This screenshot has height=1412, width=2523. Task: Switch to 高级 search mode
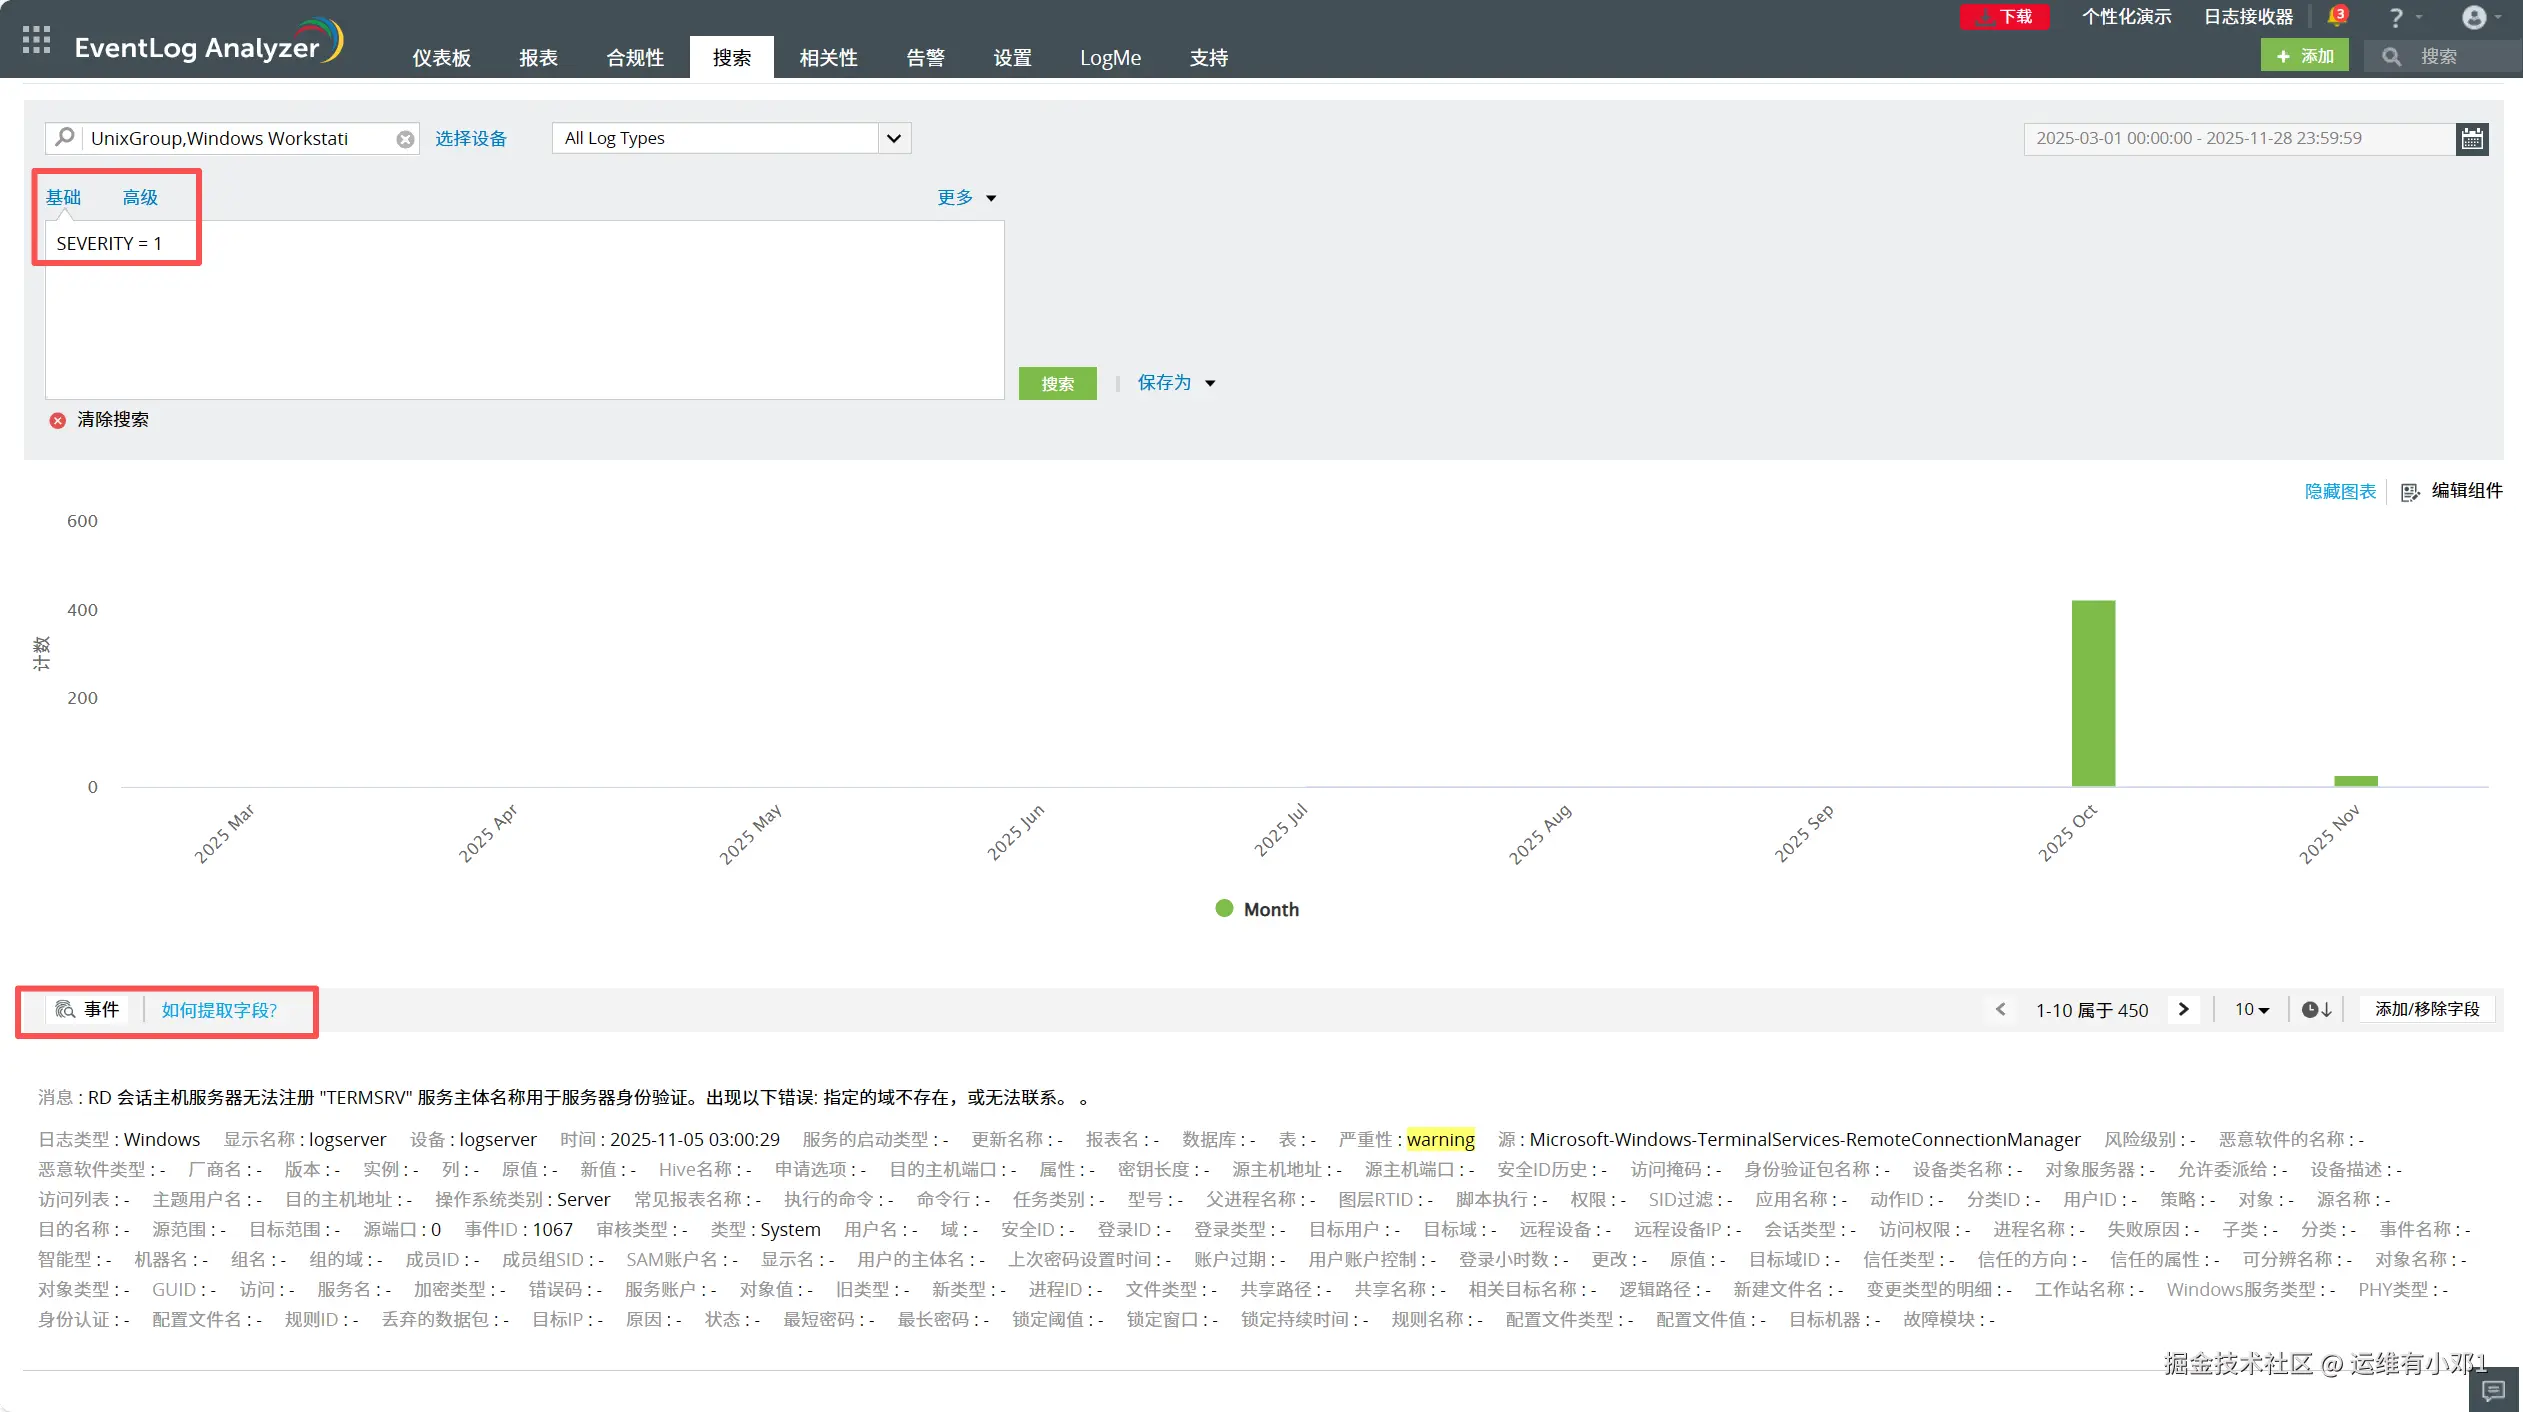coord(140,197)
